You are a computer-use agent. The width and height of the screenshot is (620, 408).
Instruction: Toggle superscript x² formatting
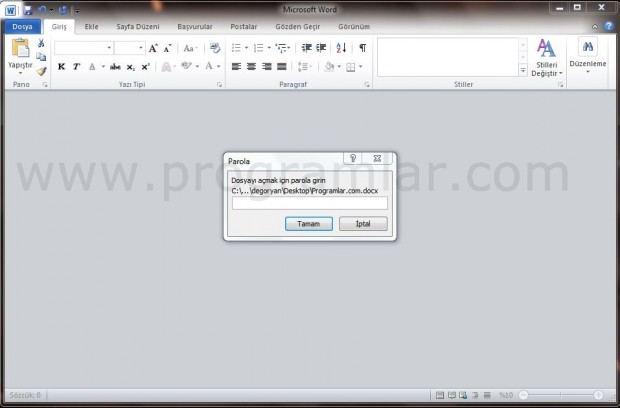coord(146,67)
